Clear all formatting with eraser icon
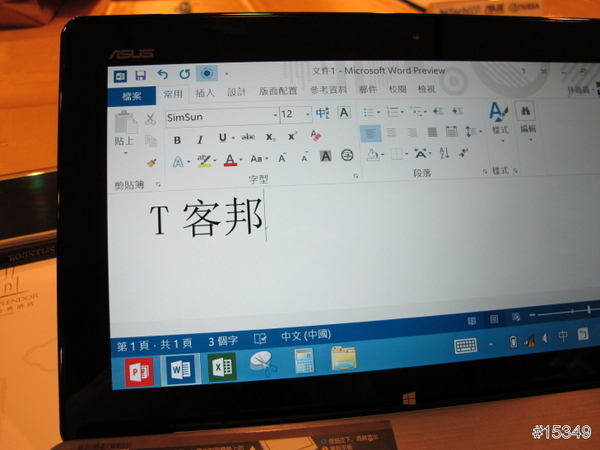 coord(316,135)
